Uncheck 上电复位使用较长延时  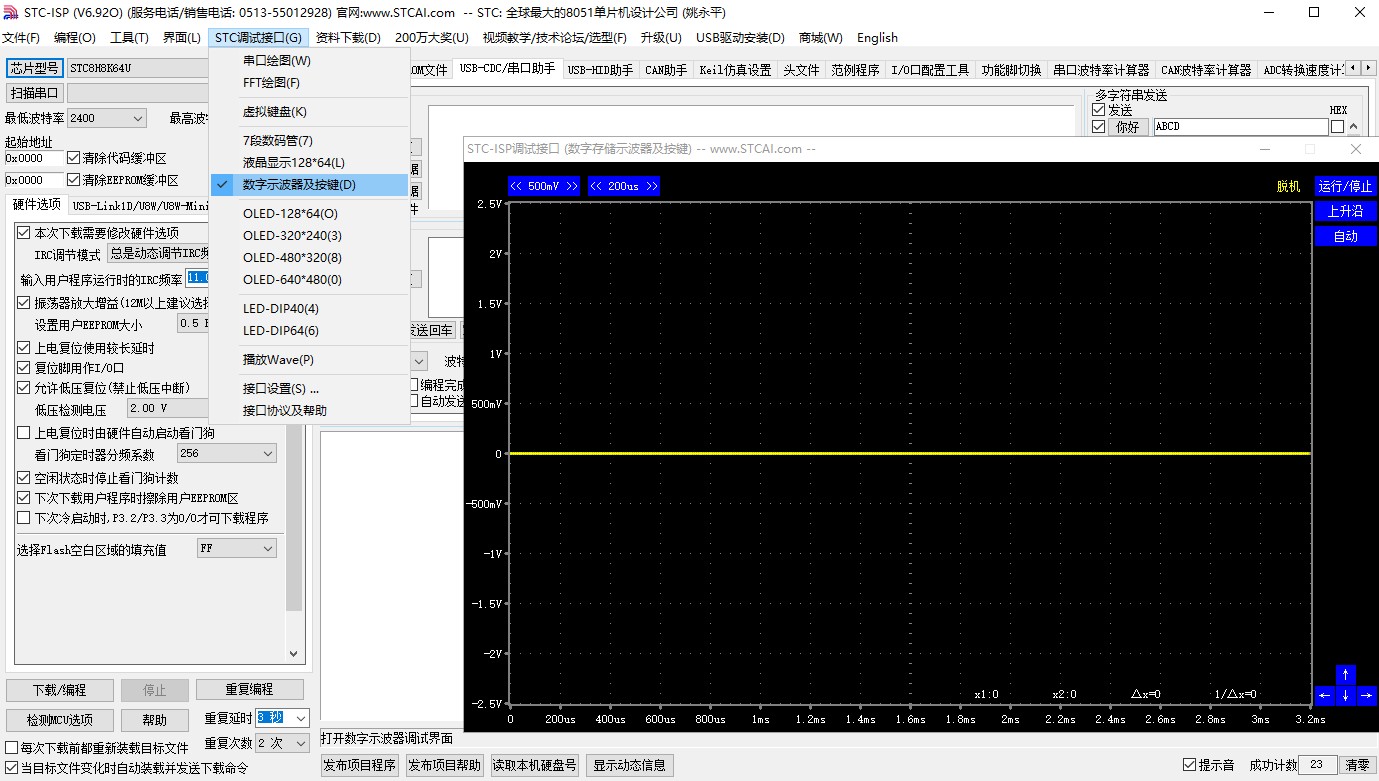(x=24, y=348)
